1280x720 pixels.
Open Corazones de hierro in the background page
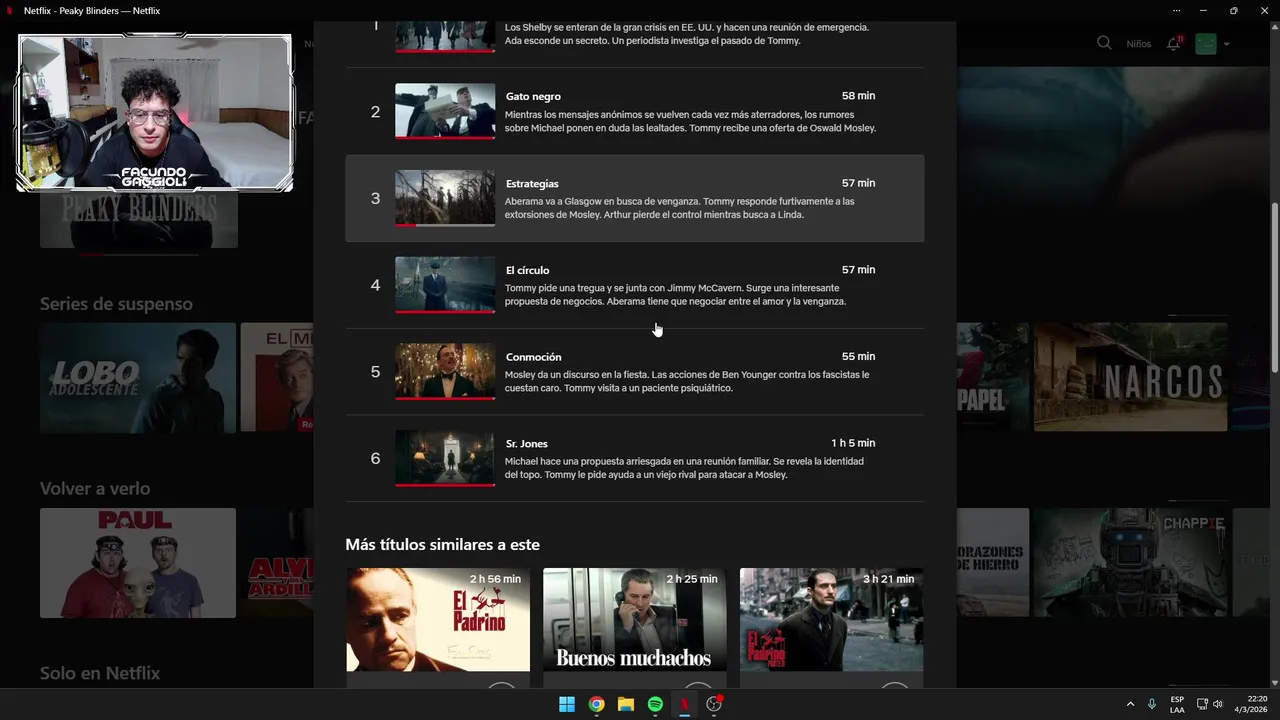(x=993, y=562)
